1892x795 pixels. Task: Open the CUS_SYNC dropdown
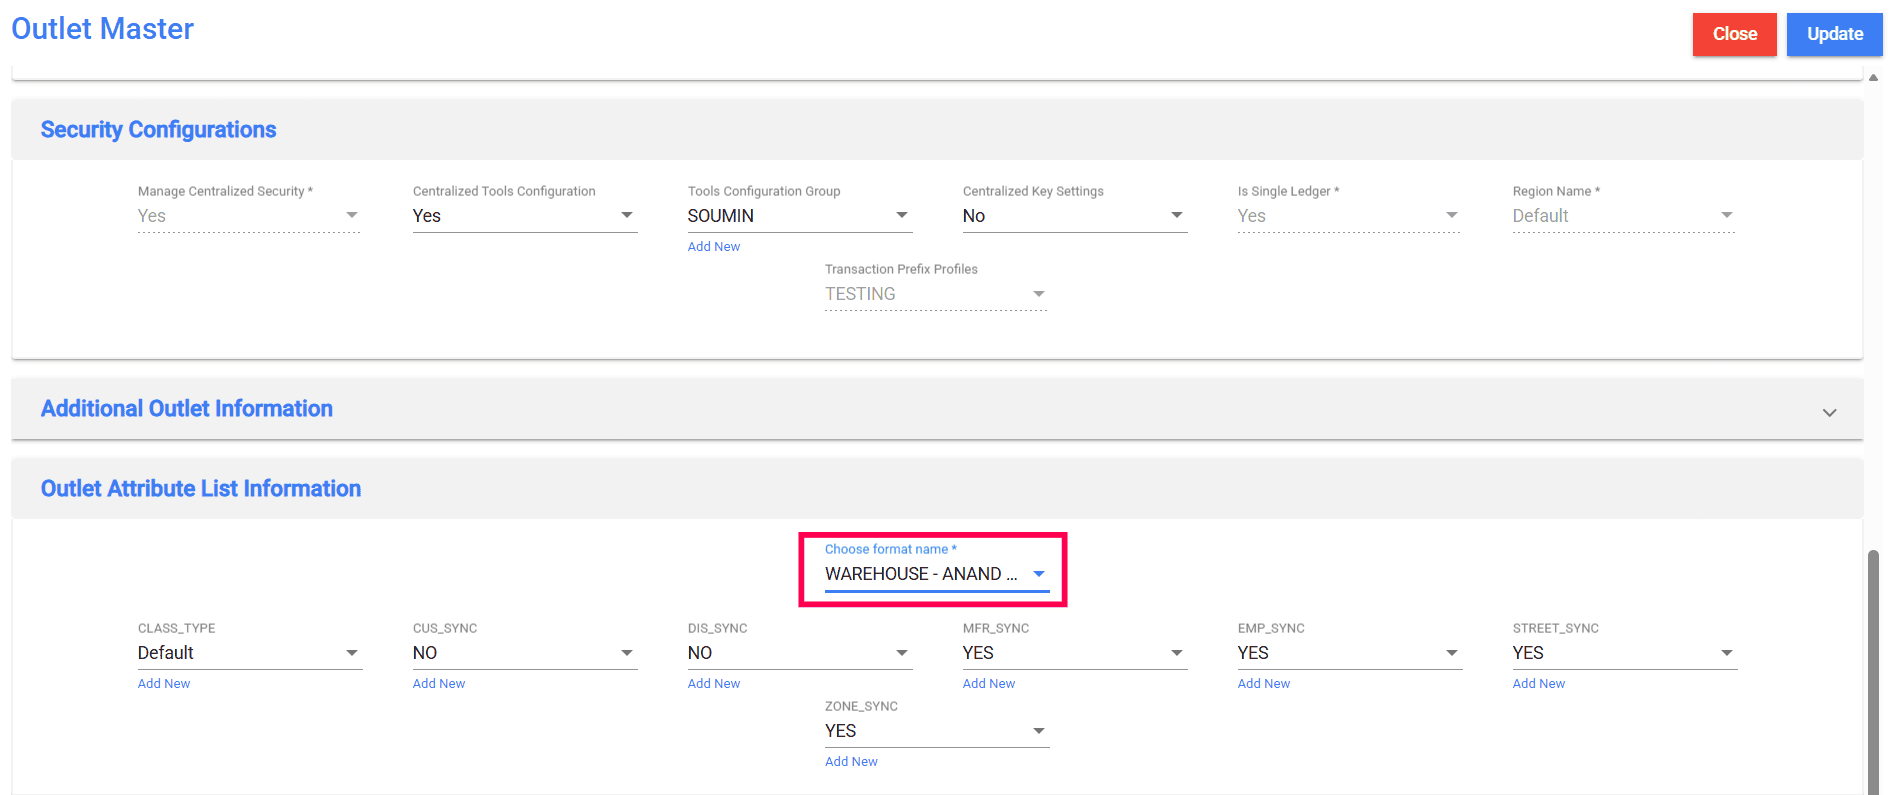point(524,653)
